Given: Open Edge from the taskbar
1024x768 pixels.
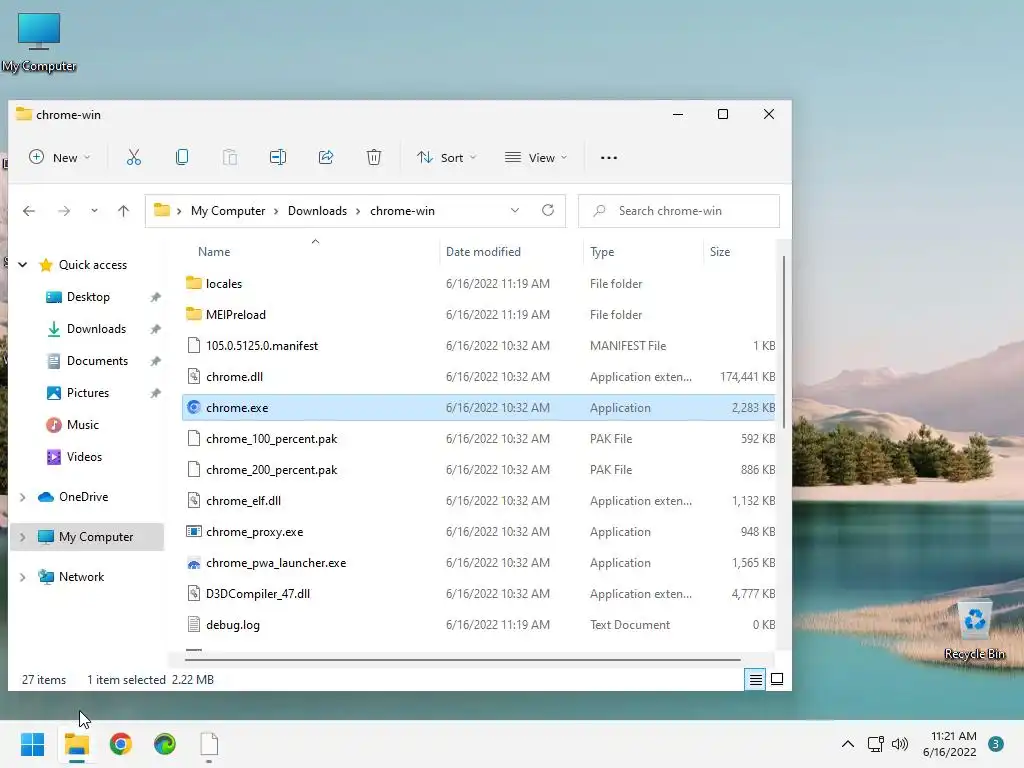Looking at the screenshot, I should (165, 744).
